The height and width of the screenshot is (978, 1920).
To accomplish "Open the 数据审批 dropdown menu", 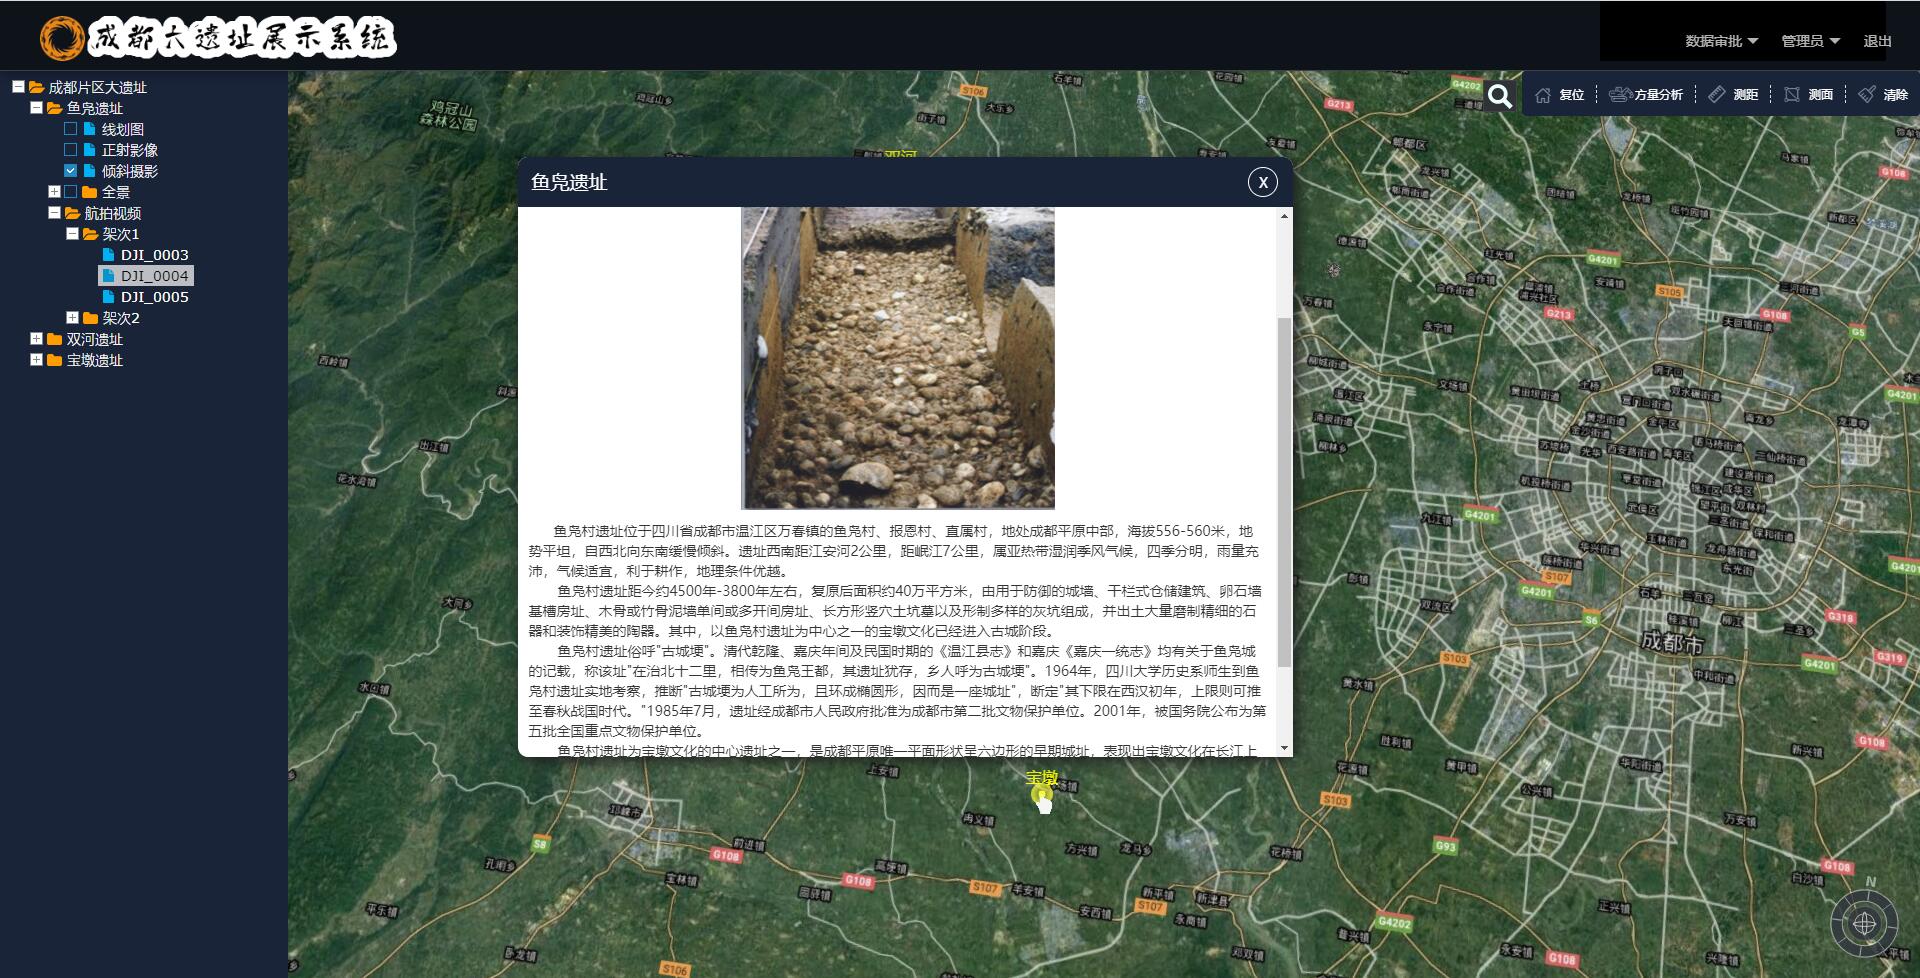I will pos(1721,41).
